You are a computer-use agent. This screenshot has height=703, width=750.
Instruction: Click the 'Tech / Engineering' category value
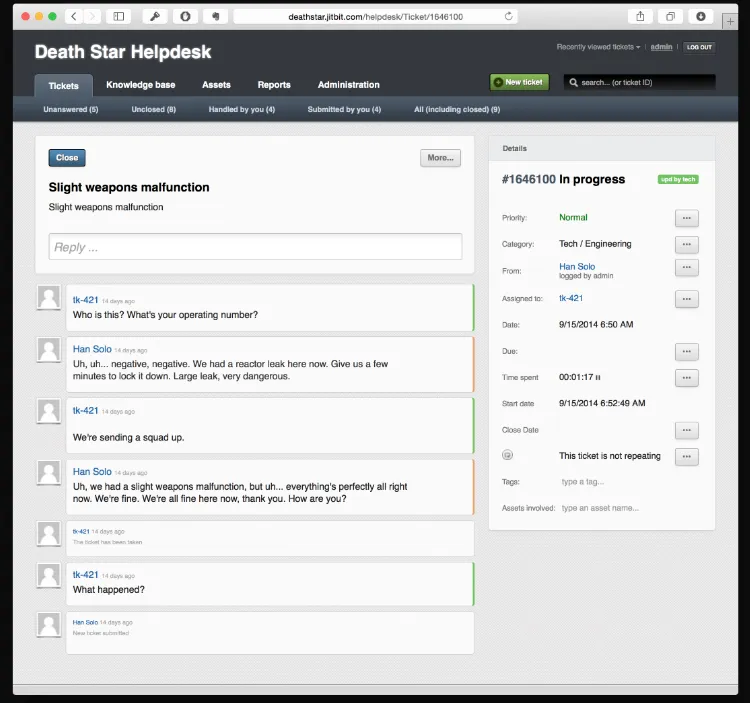pos(595,244)
